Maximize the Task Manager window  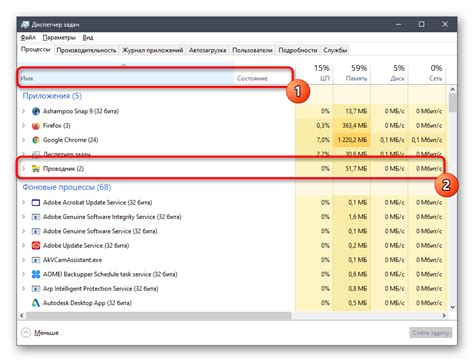(x=422, y=24)
